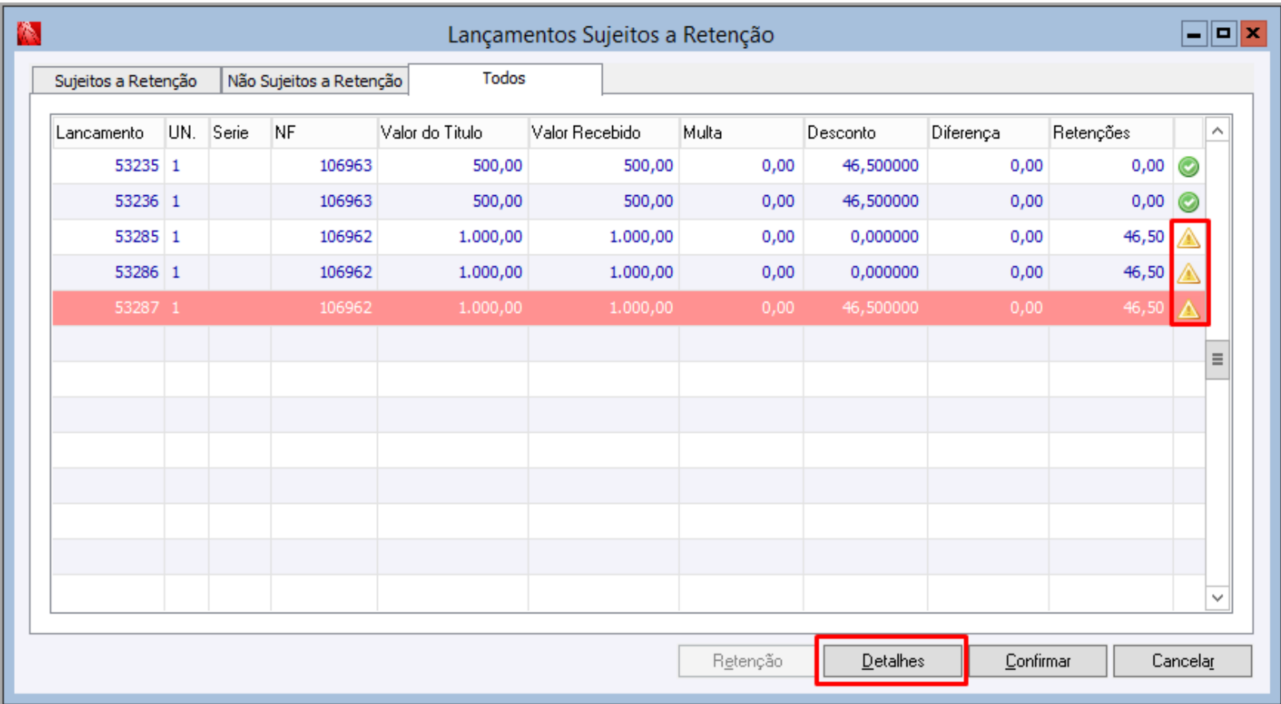Screen dimensions: 1281x704
Task: Click warning icon on highlighted row 53287
Action: (x=1188, y=309)
